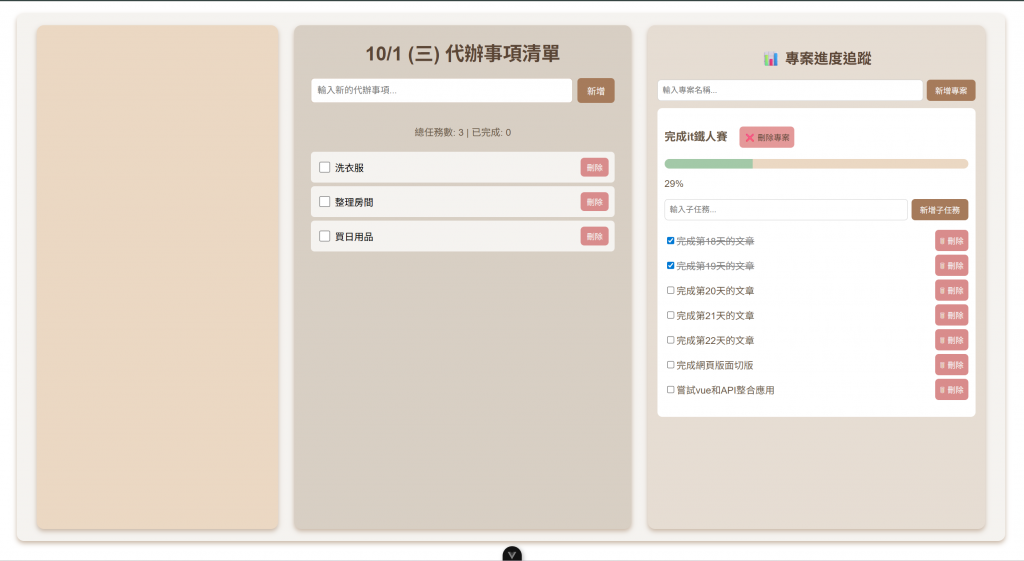Delete subtask 完成網頁版面切版
Image resolution: width=1024 pixels, height=561 pixels.
click(952, 365)
